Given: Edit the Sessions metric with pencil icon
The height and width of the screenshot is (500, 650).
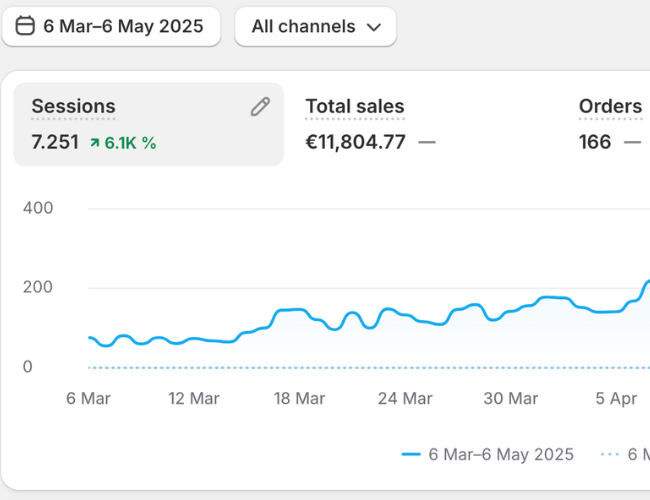Looking at the screenshot, I should (x=260, y=107).
